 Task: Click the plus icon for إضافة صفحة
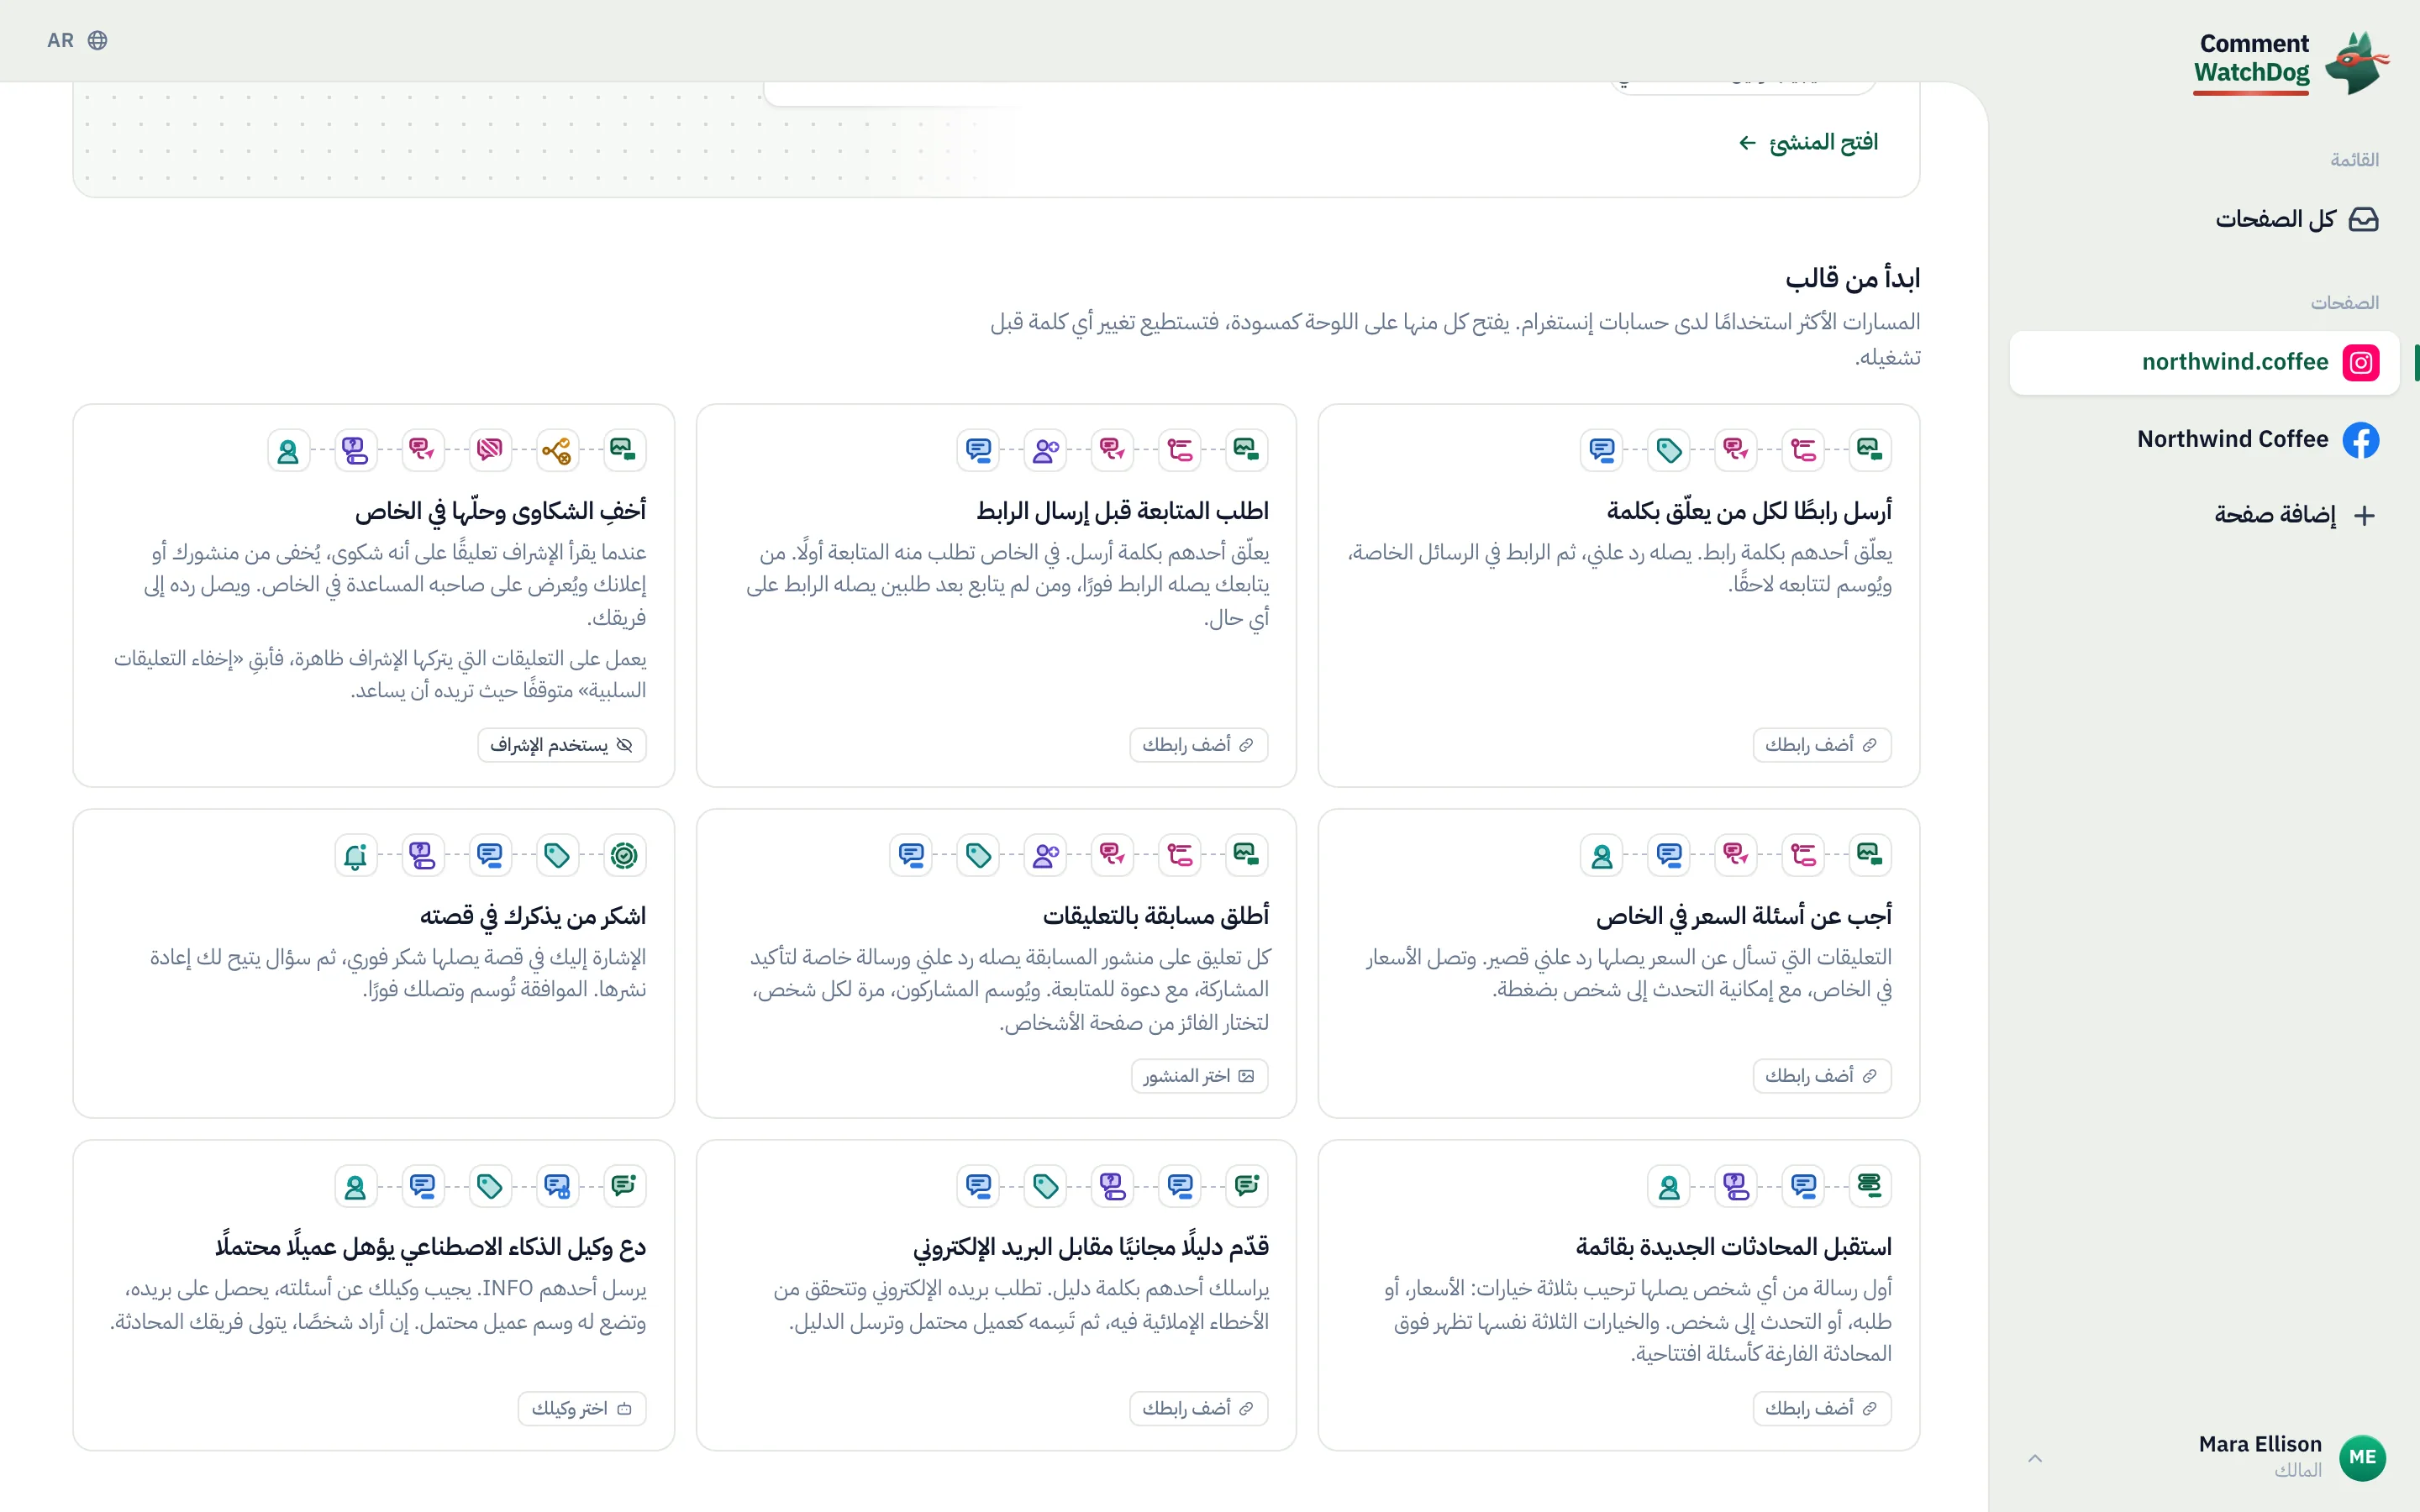pos(2364,515)
